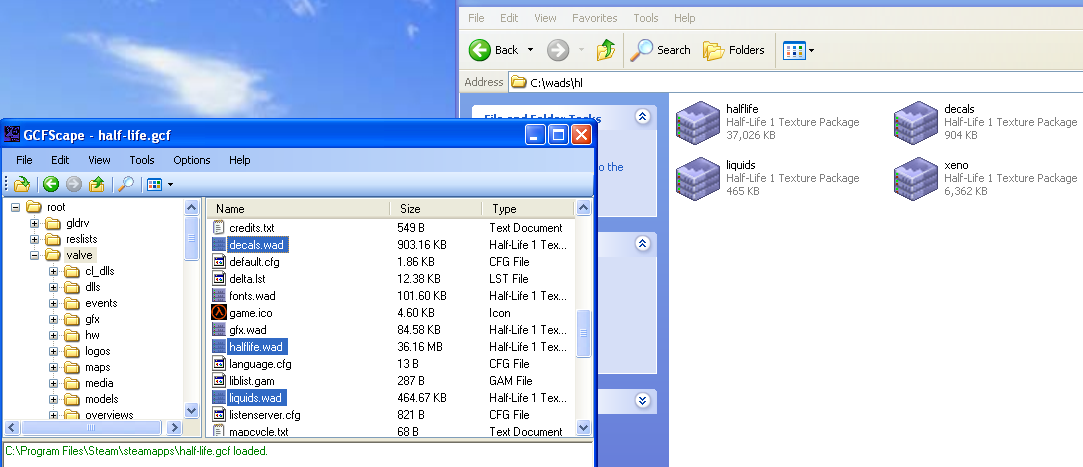Open Explorer Views dropdown button
Screen dimensions: 1083x467
[798, 50]
